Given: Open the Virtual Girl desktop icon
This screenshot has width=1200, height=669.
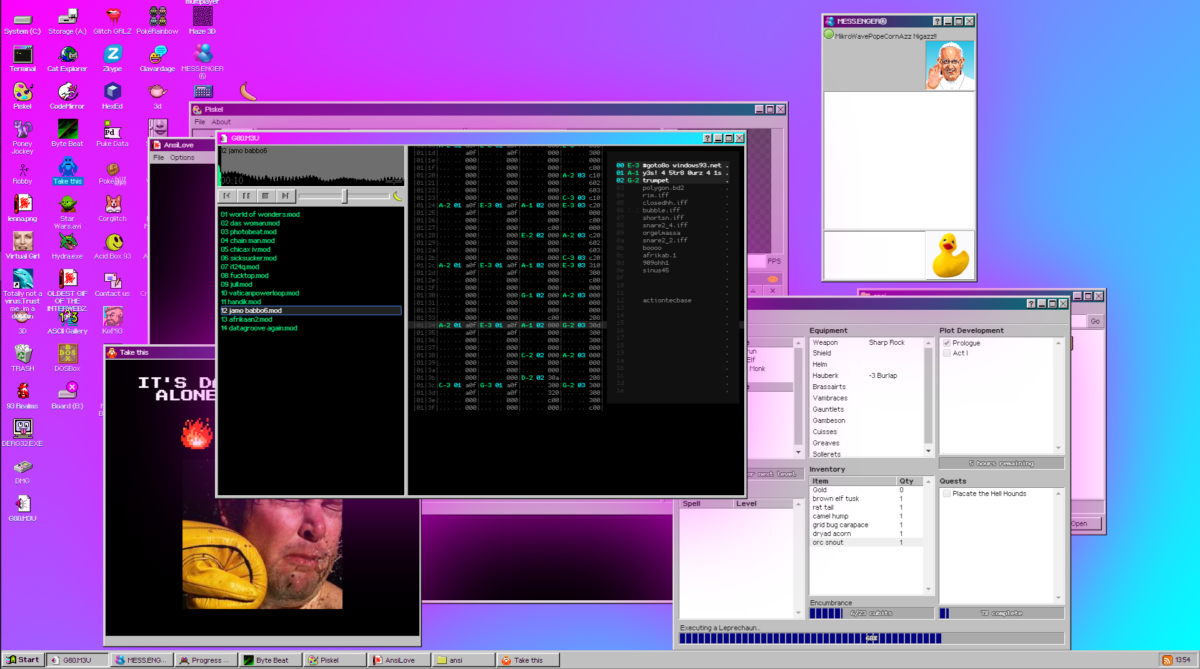Looking at the screenshot, I should point(22,245).
